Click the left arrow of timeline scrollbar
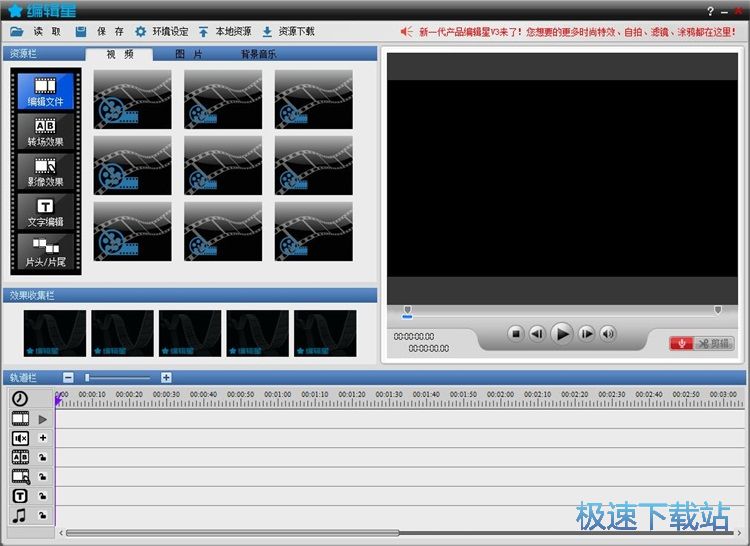Screen dimensions: 750x546 (x=61, y=533)
